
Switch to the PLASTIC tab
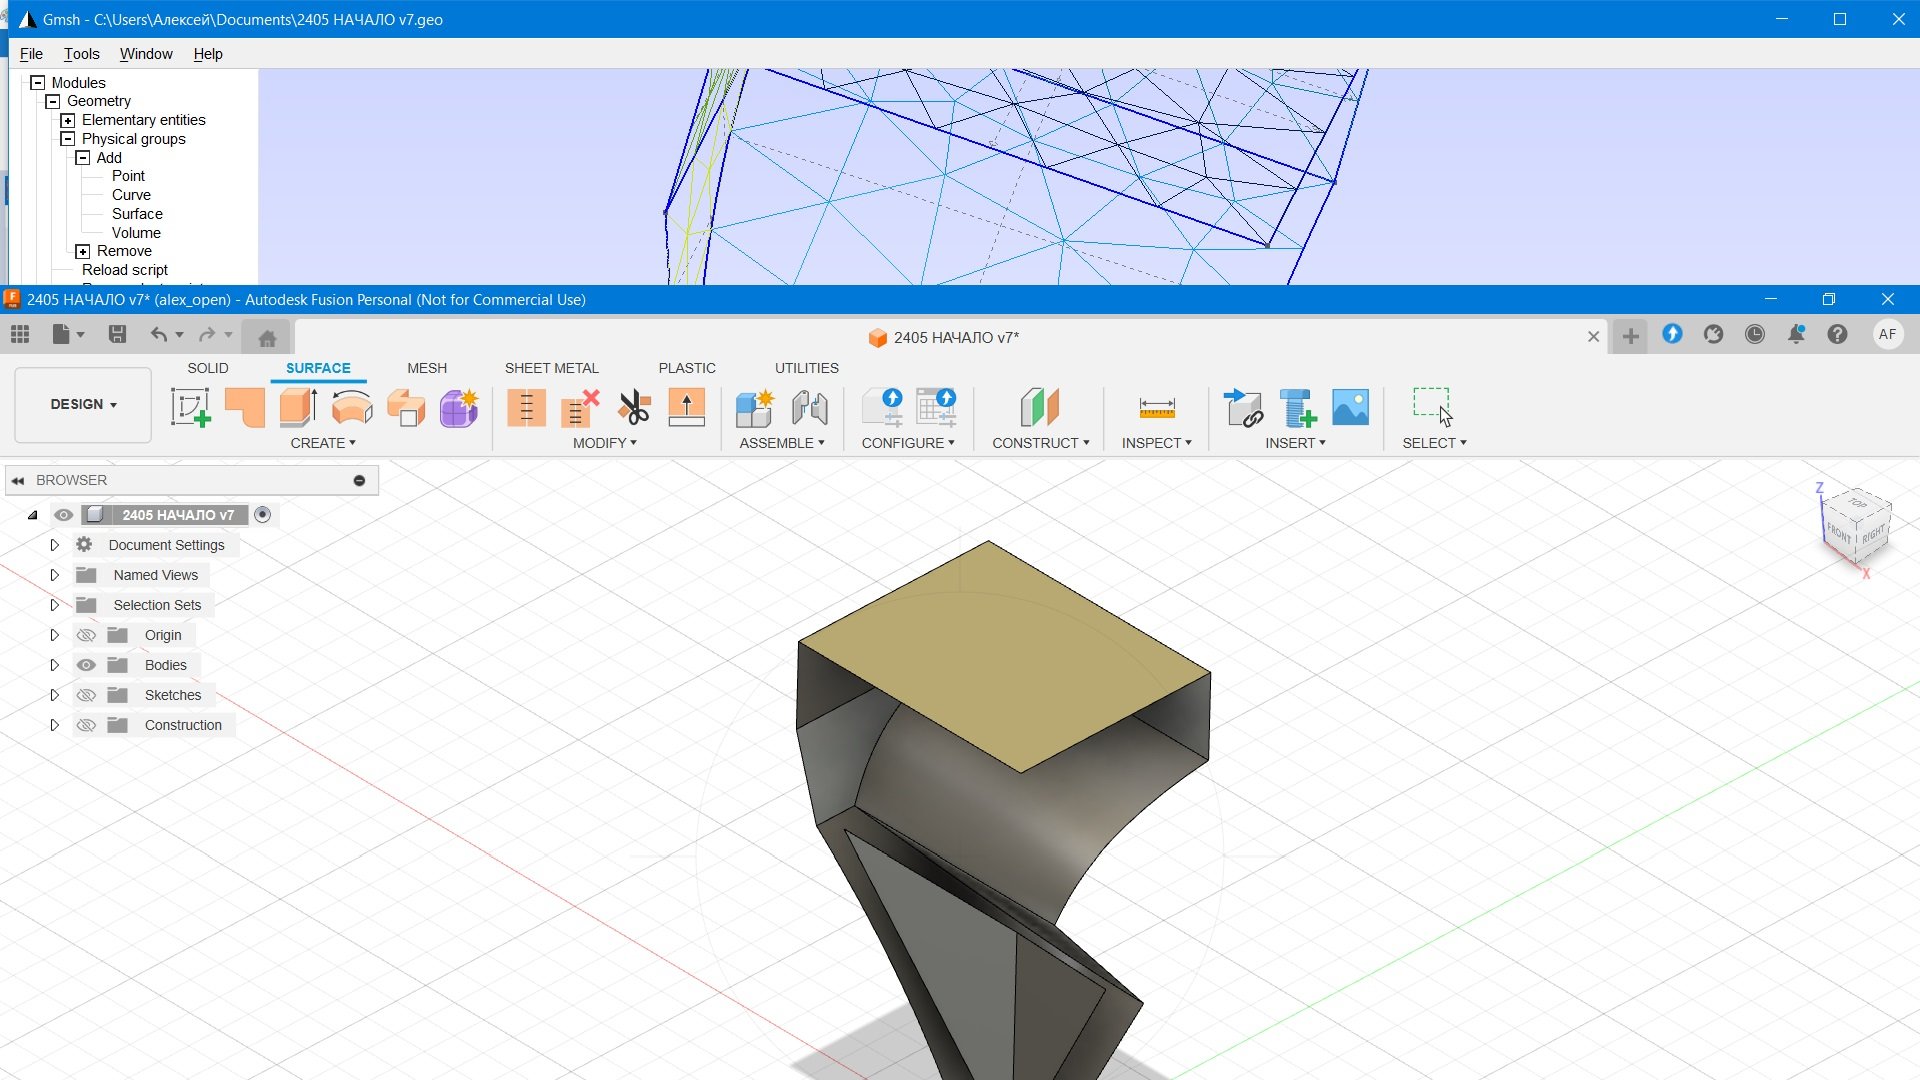coord(687,368)
